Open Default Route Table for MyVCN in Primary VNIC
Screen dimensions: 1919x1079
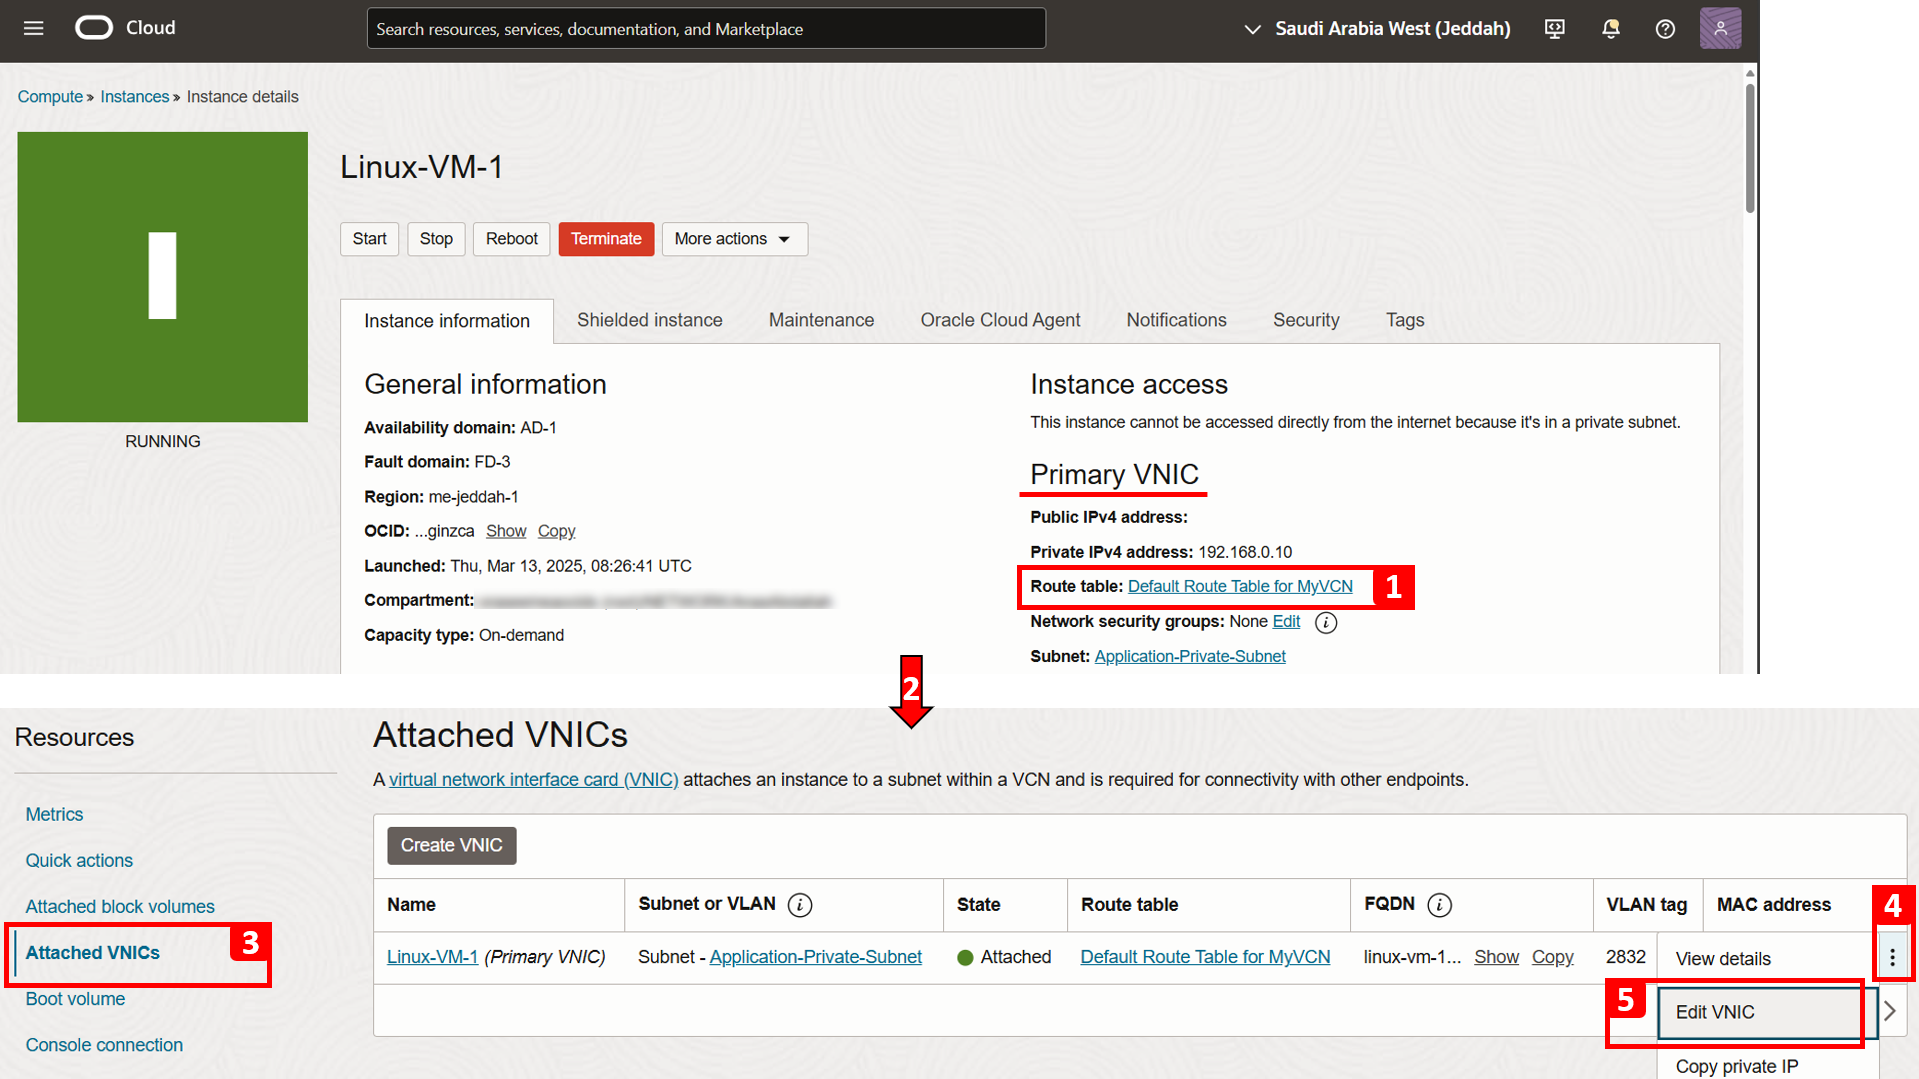click(1240, 587)
